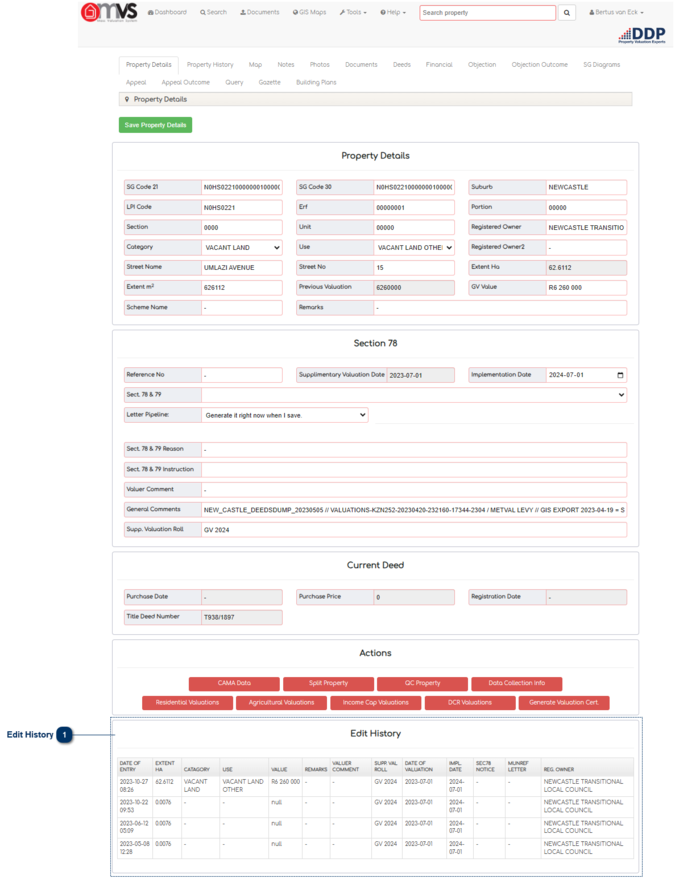Open the Documents tab under property tabs
This screenshot has height=883, width=675.
point(361,65)
